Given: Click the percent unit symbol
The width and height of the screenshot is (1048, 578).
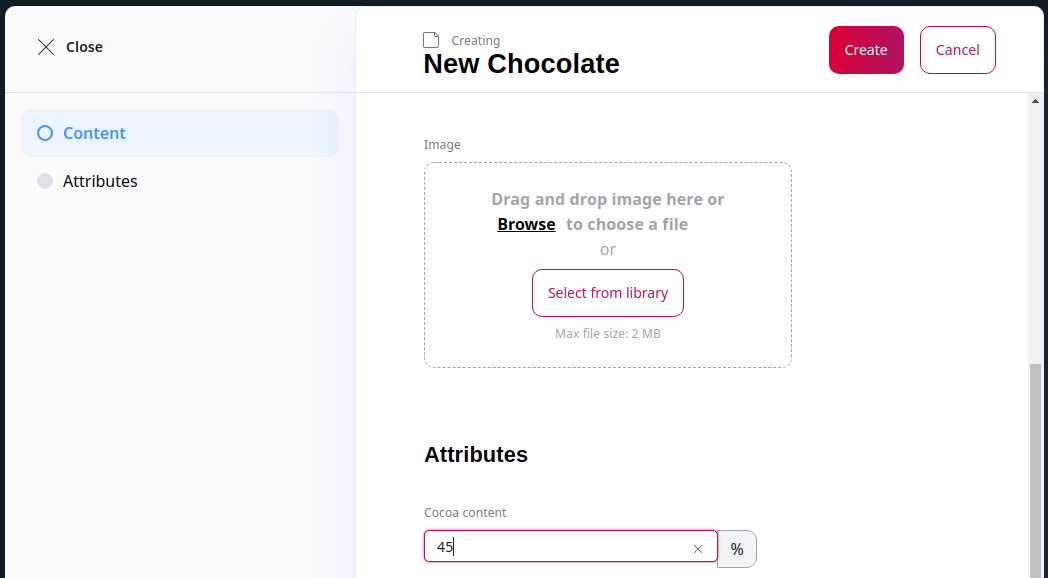Looking at the screenshot, I should point(737,548).
